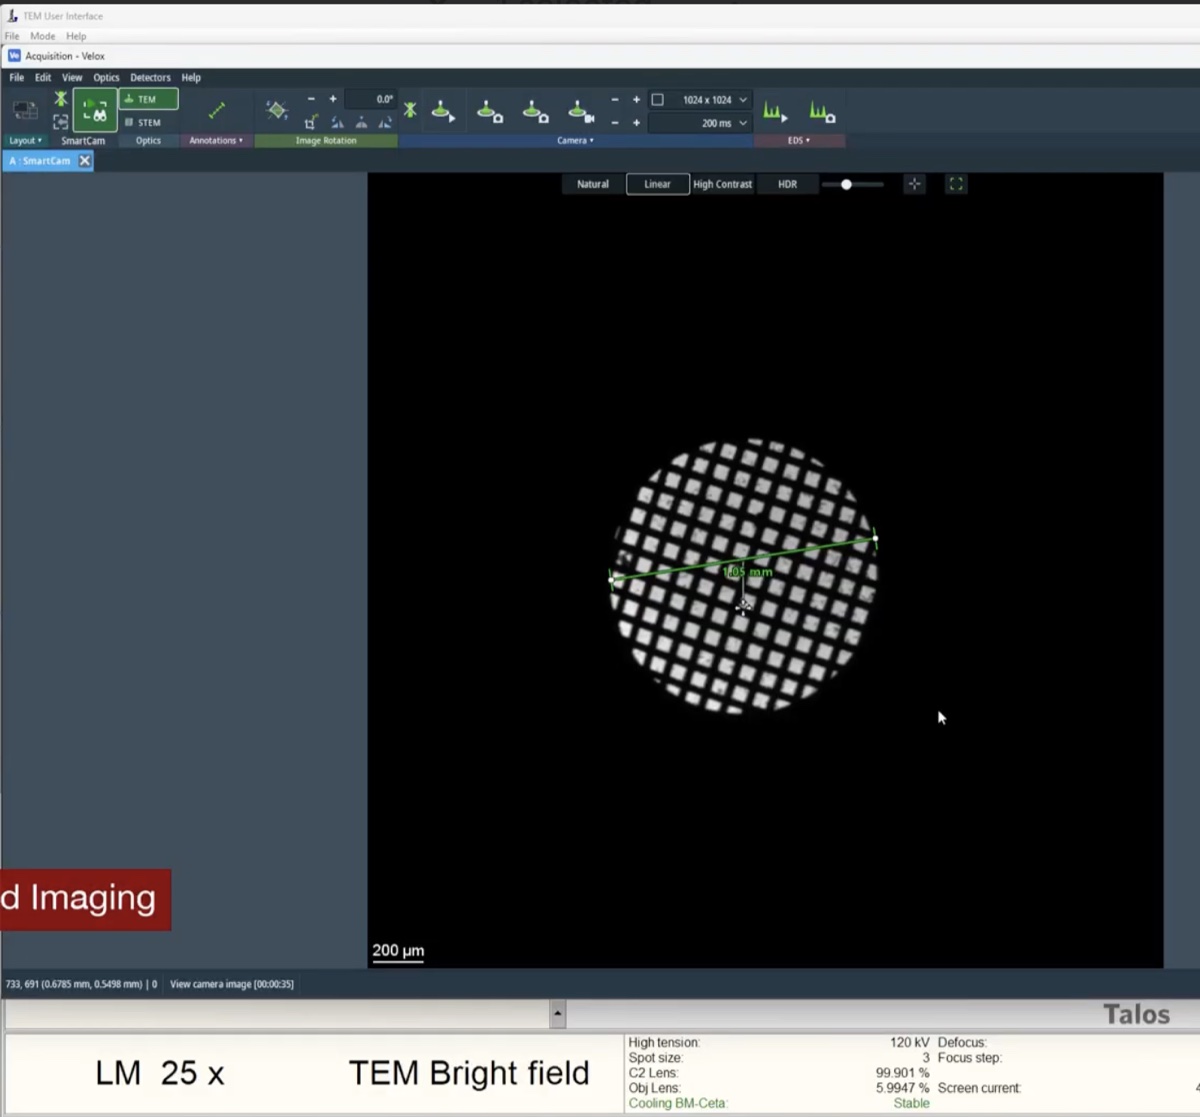Image resolution: width=1200 pixels, height=1117 pixels.
Task: Activate the SmartCam binoculars button
Action: coord(95,110)
